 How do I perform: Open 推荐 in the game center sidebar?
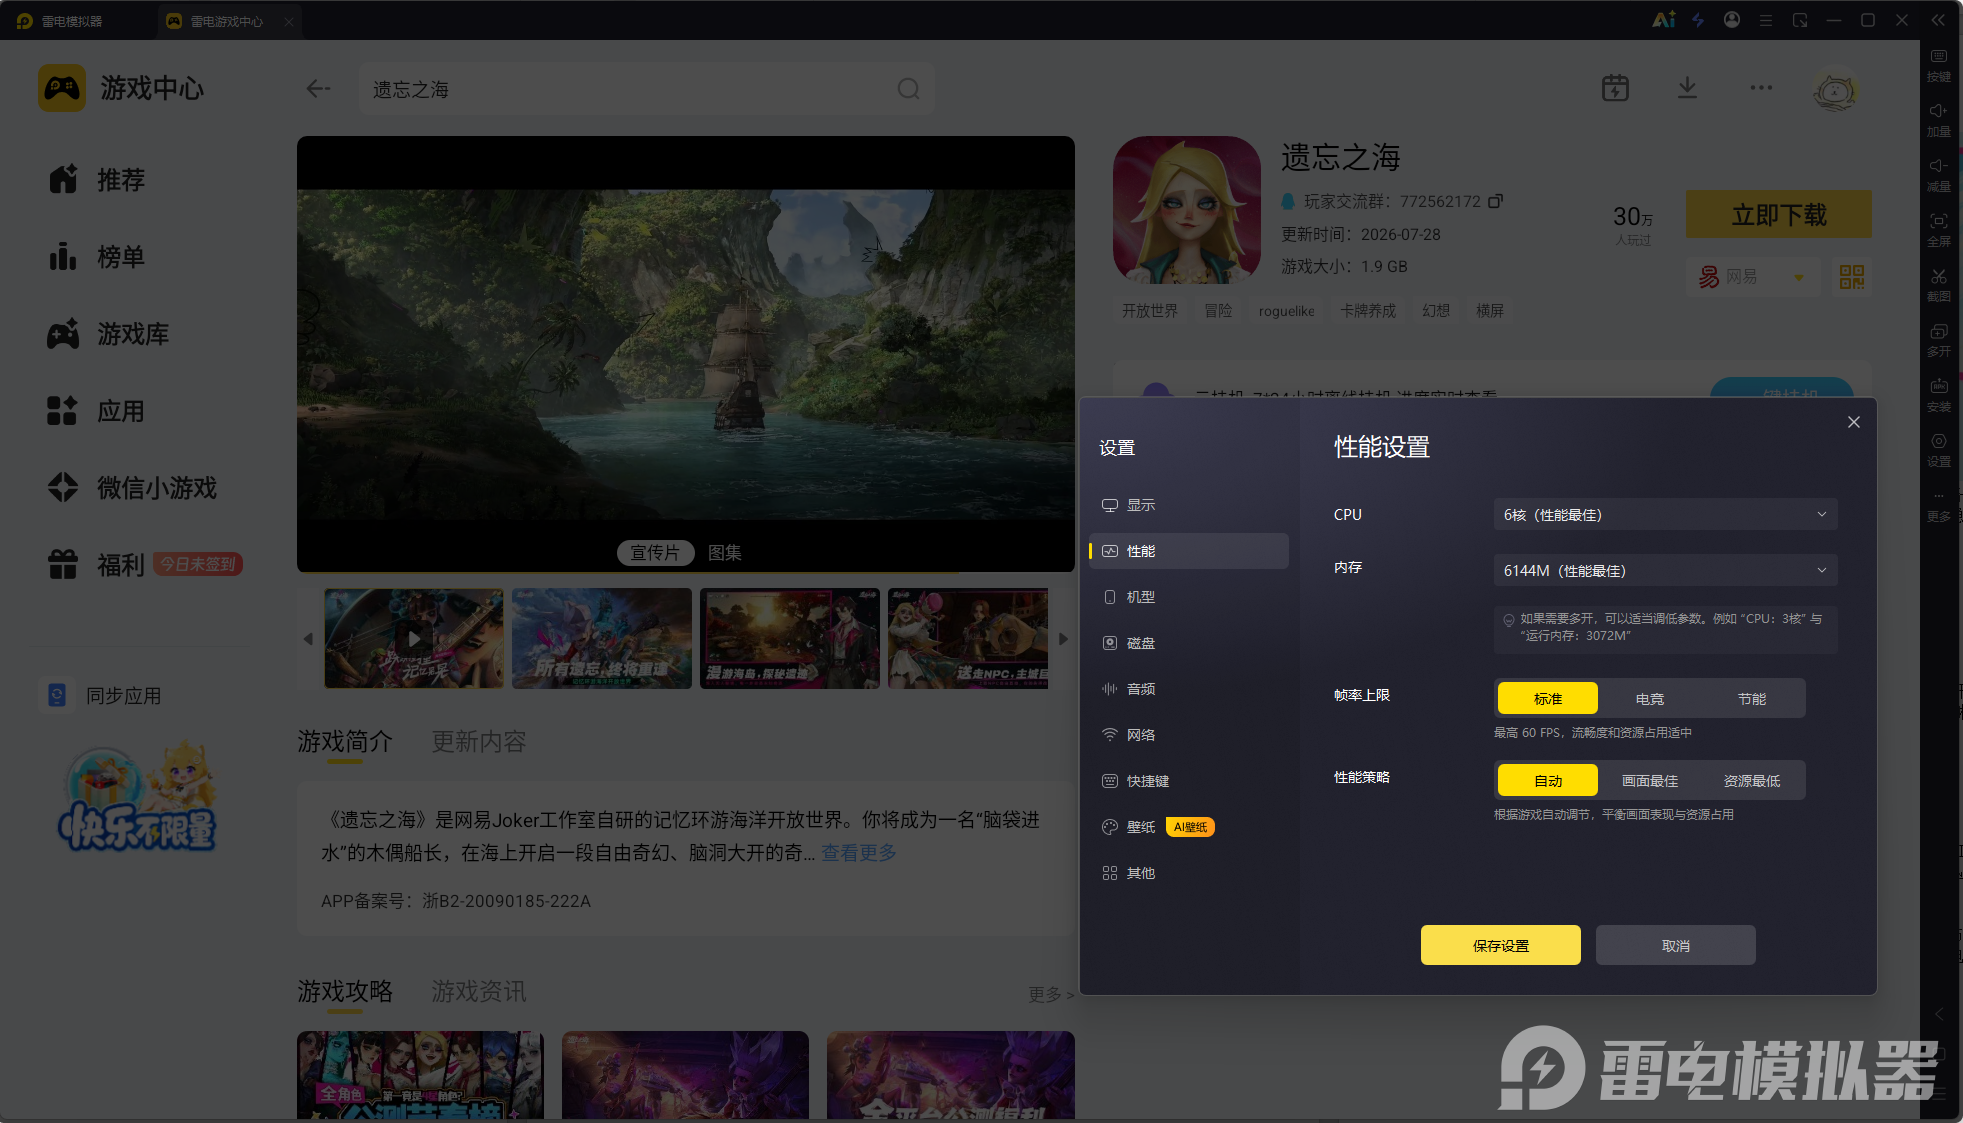click(x=97, y=180)
